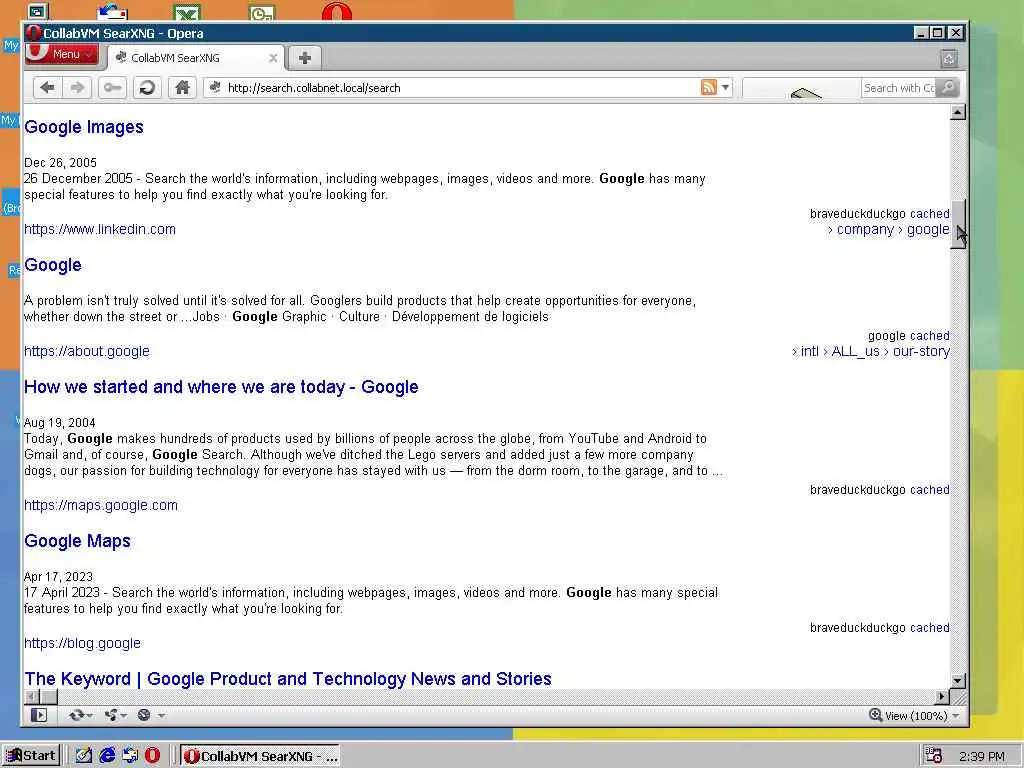
Task: Open the https://blog.google URL link
Action: click(x=82, y=643)
